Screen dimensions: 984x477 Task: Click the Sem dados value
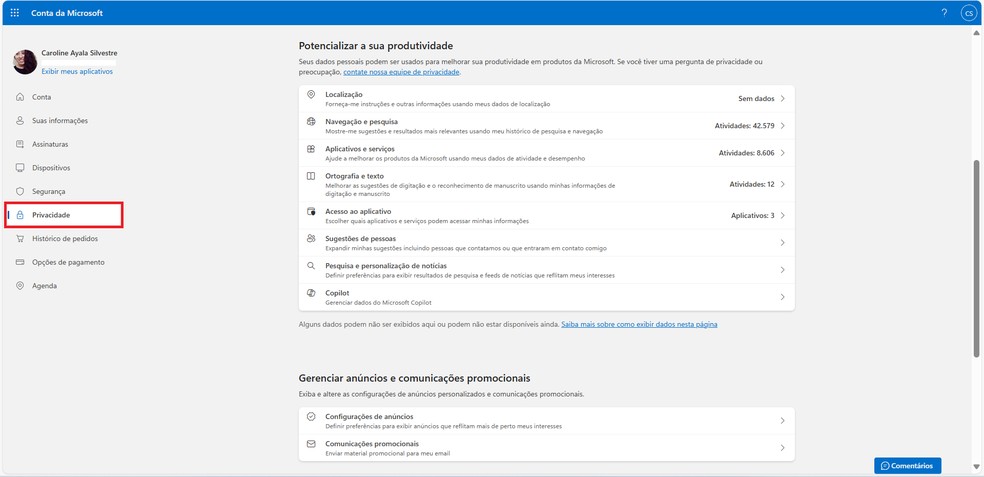point(756,99)
